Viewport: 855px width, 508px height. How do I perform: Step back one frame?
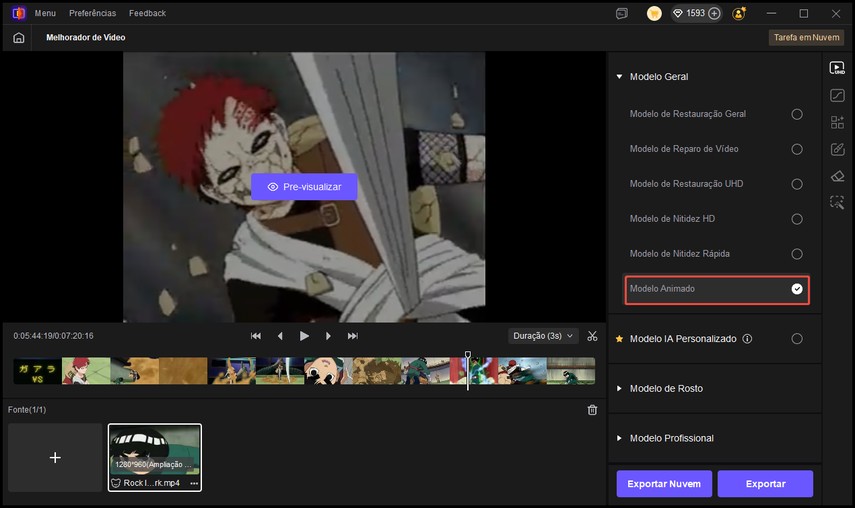click(x=280, y=336)
